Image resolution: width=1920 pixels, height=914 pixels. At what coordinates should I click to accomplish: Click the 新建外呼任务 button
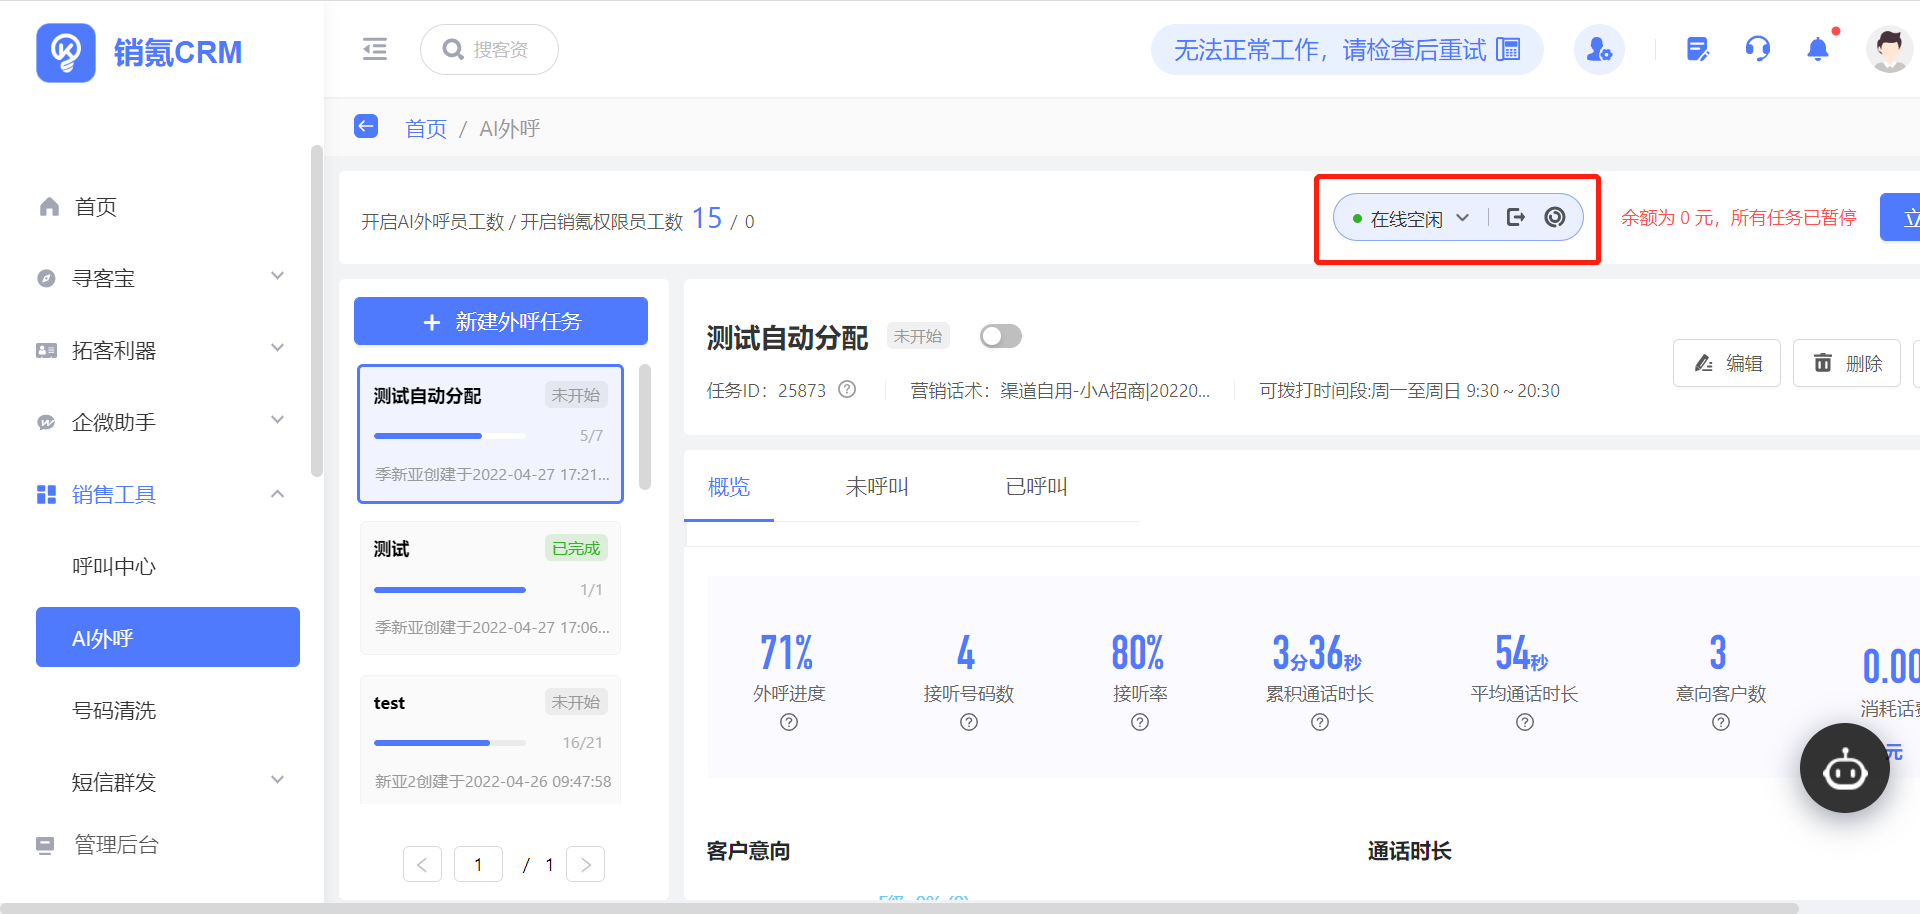coord(501,321)
